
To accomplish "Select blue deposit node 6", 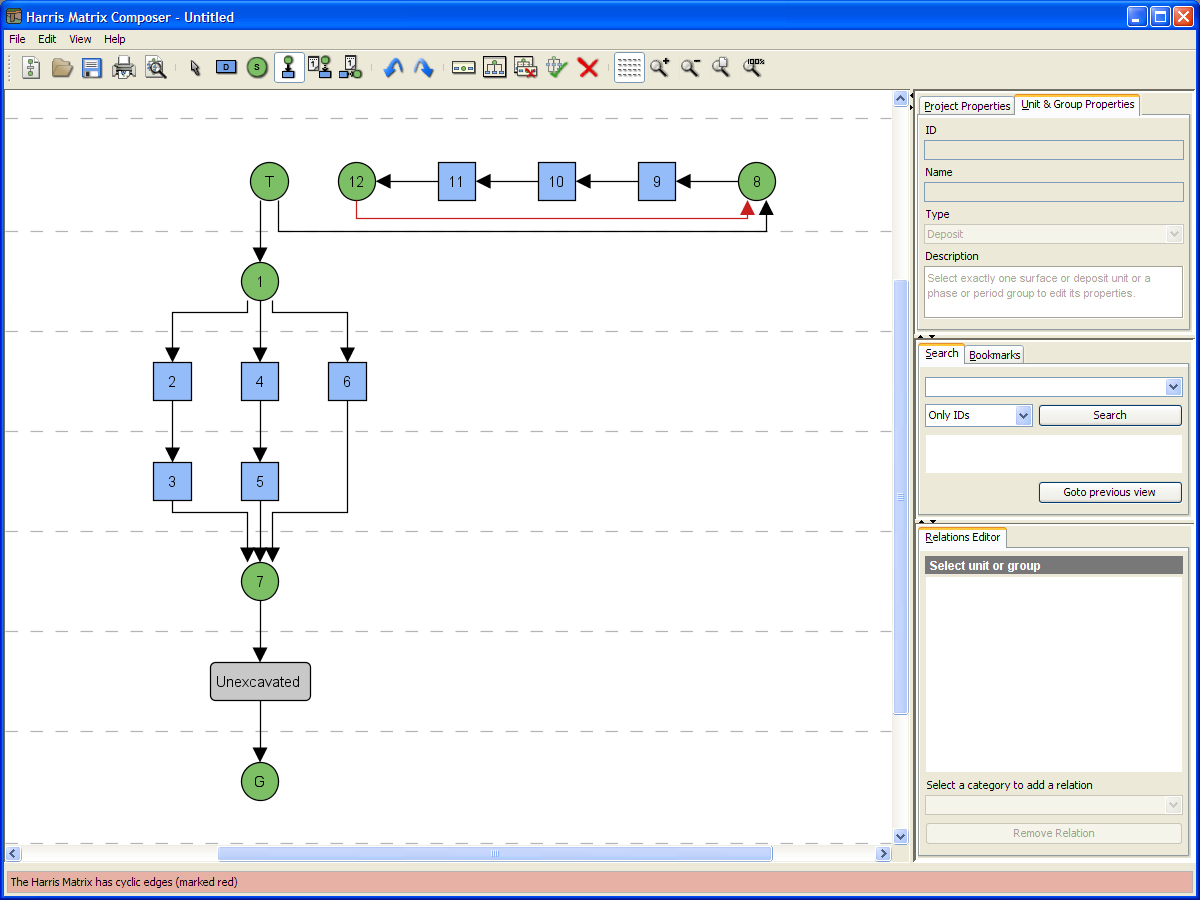I will (x=347, y=381).
